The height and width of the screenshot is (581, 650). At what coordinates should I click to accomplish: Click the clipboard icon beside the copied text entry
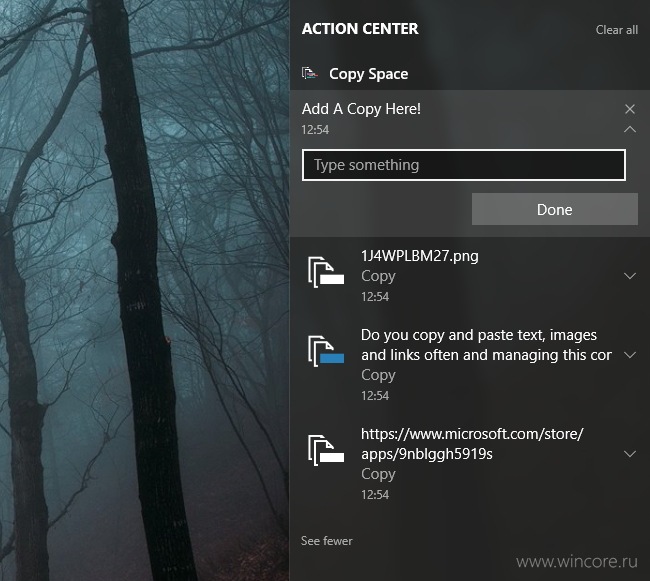click(326, 351)
